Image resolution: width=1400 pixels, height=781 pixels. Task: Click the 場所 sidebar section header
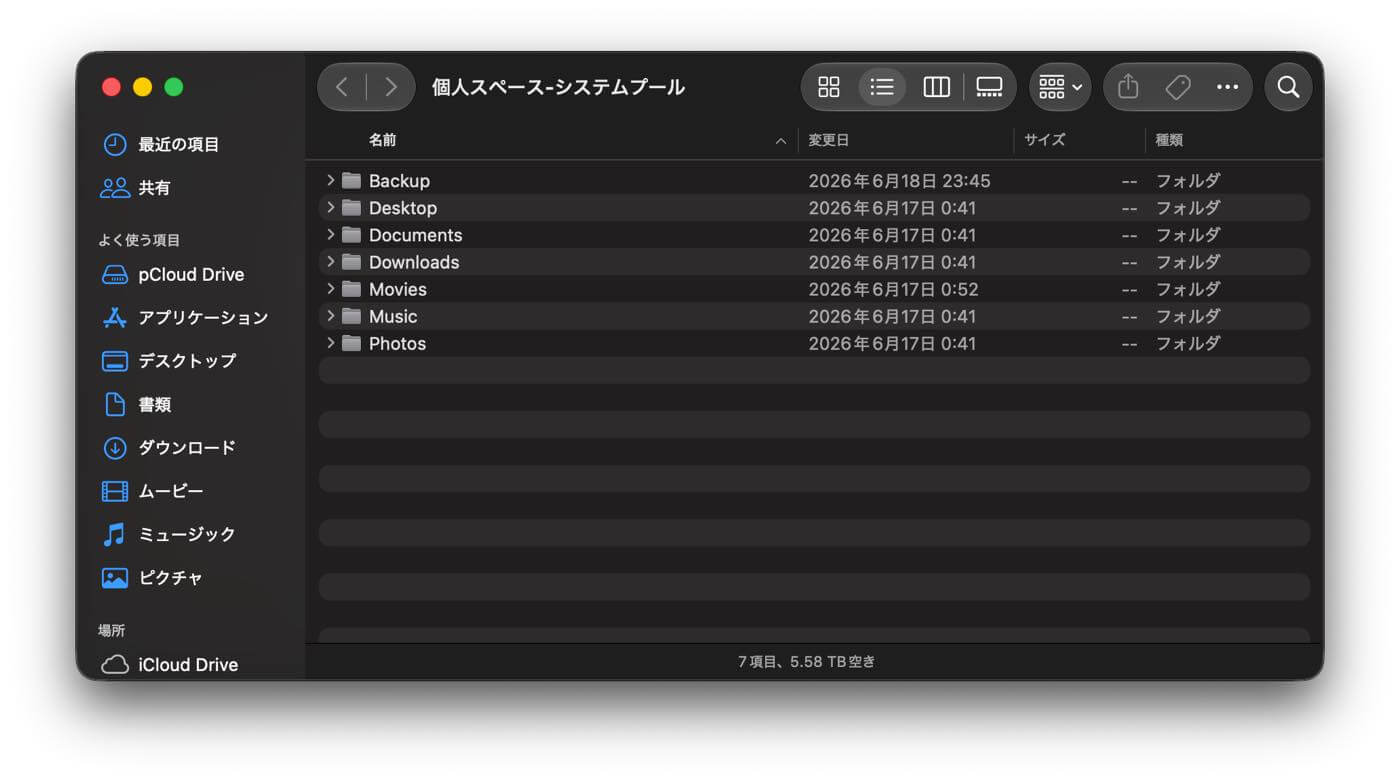(112, 630)
